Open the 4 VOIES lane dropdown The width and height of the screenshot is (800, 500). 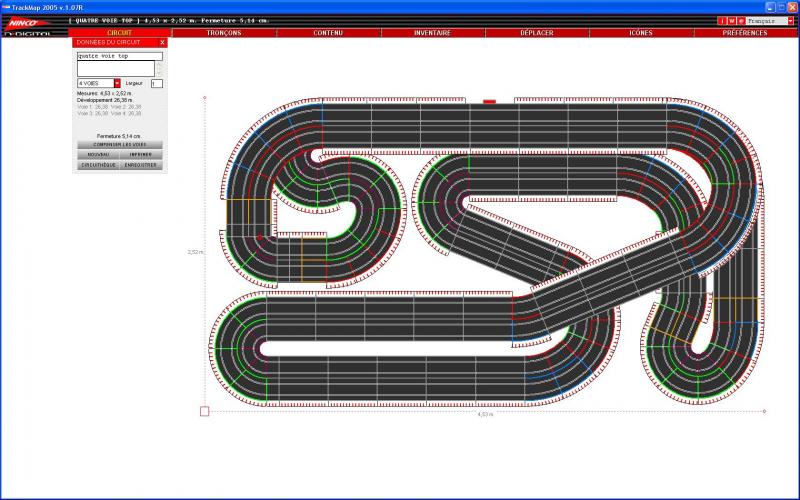[117, 83]
